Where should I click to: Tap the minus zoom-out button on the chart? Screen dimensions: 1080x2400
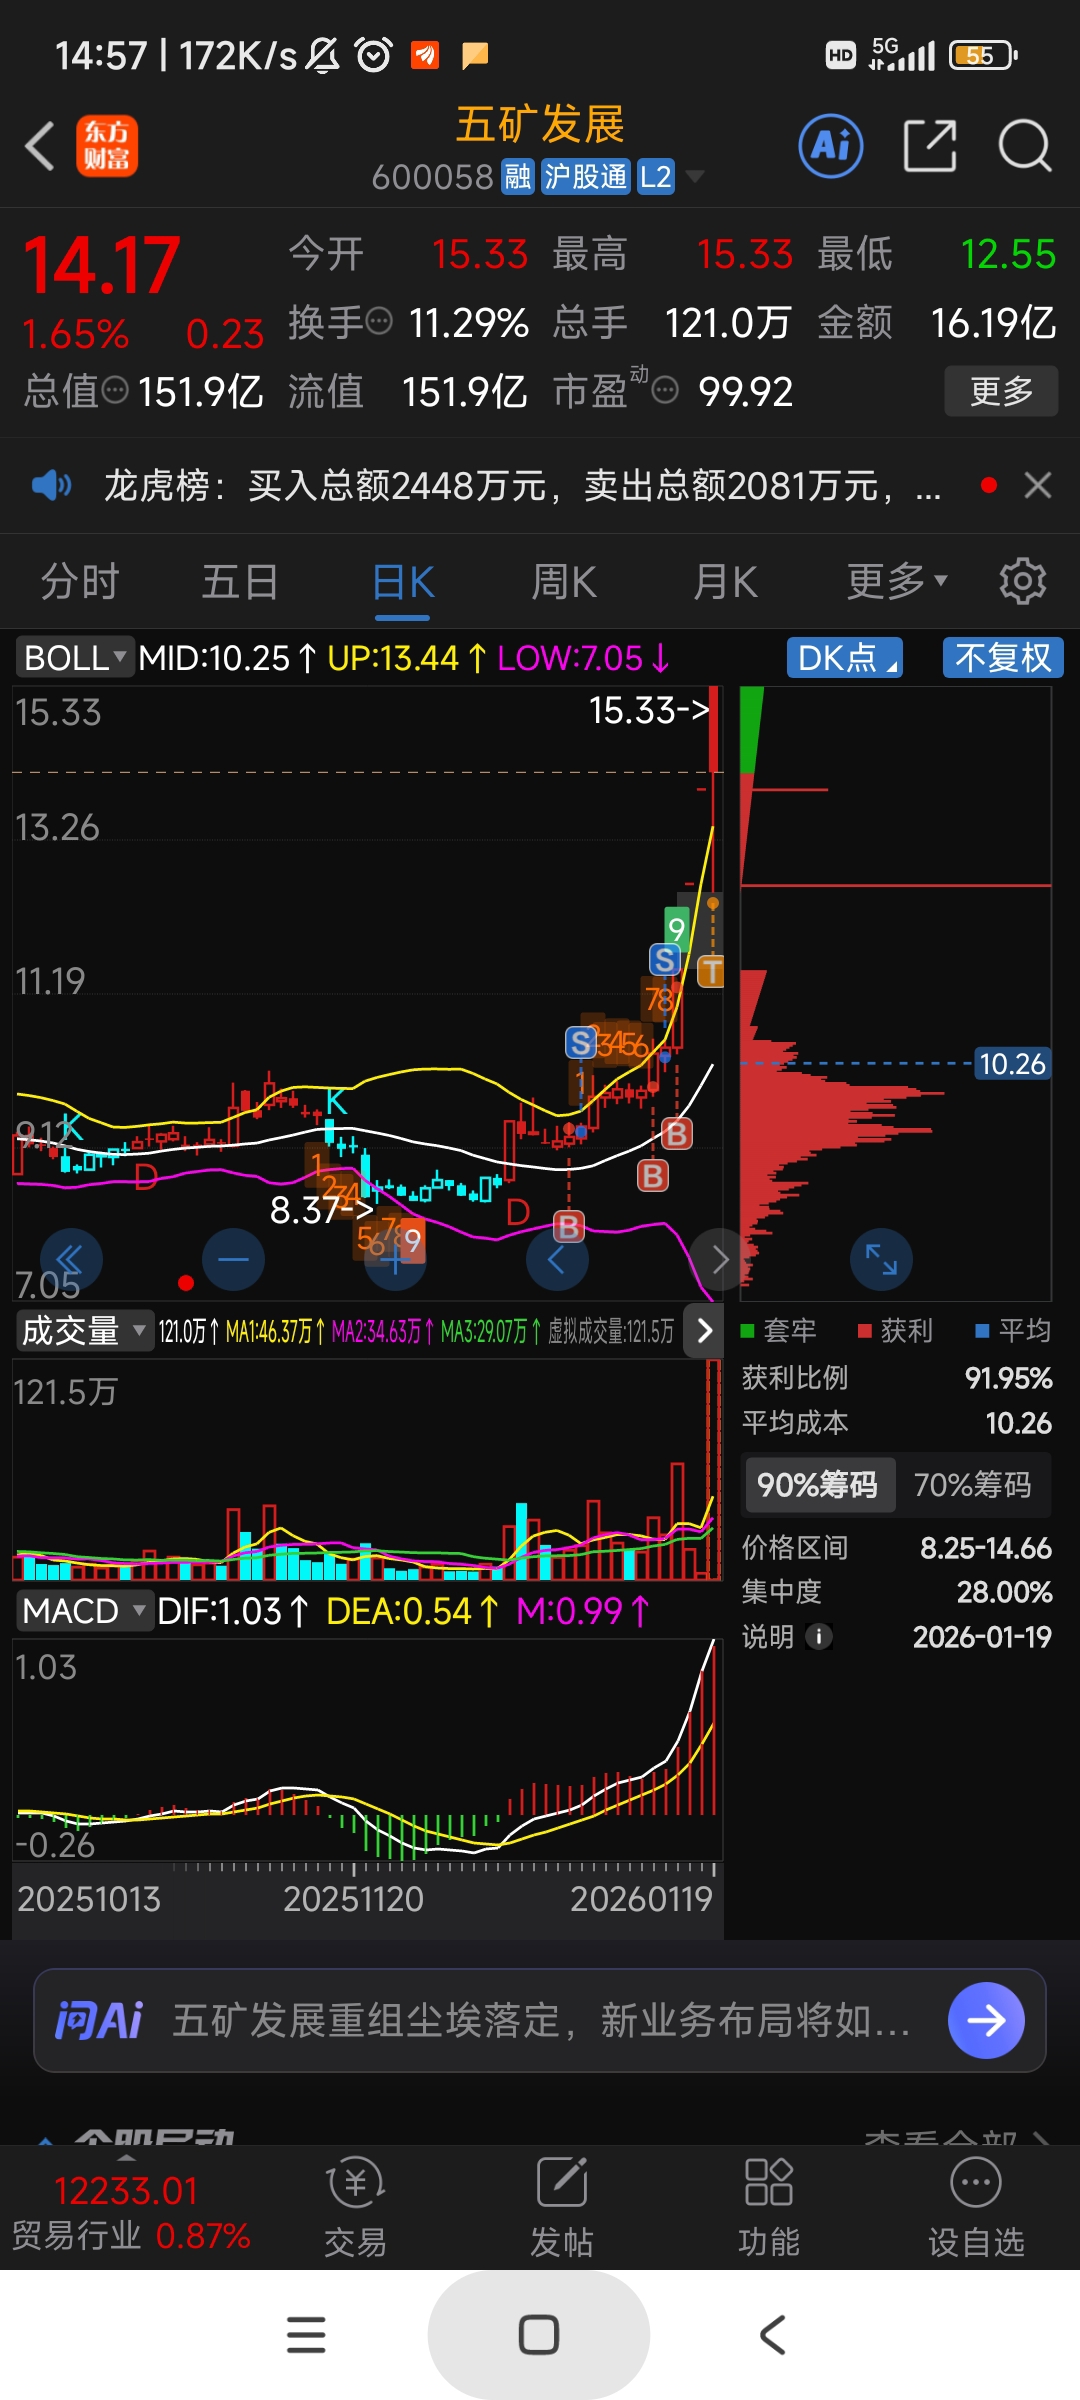click(x=233, y=1258)
